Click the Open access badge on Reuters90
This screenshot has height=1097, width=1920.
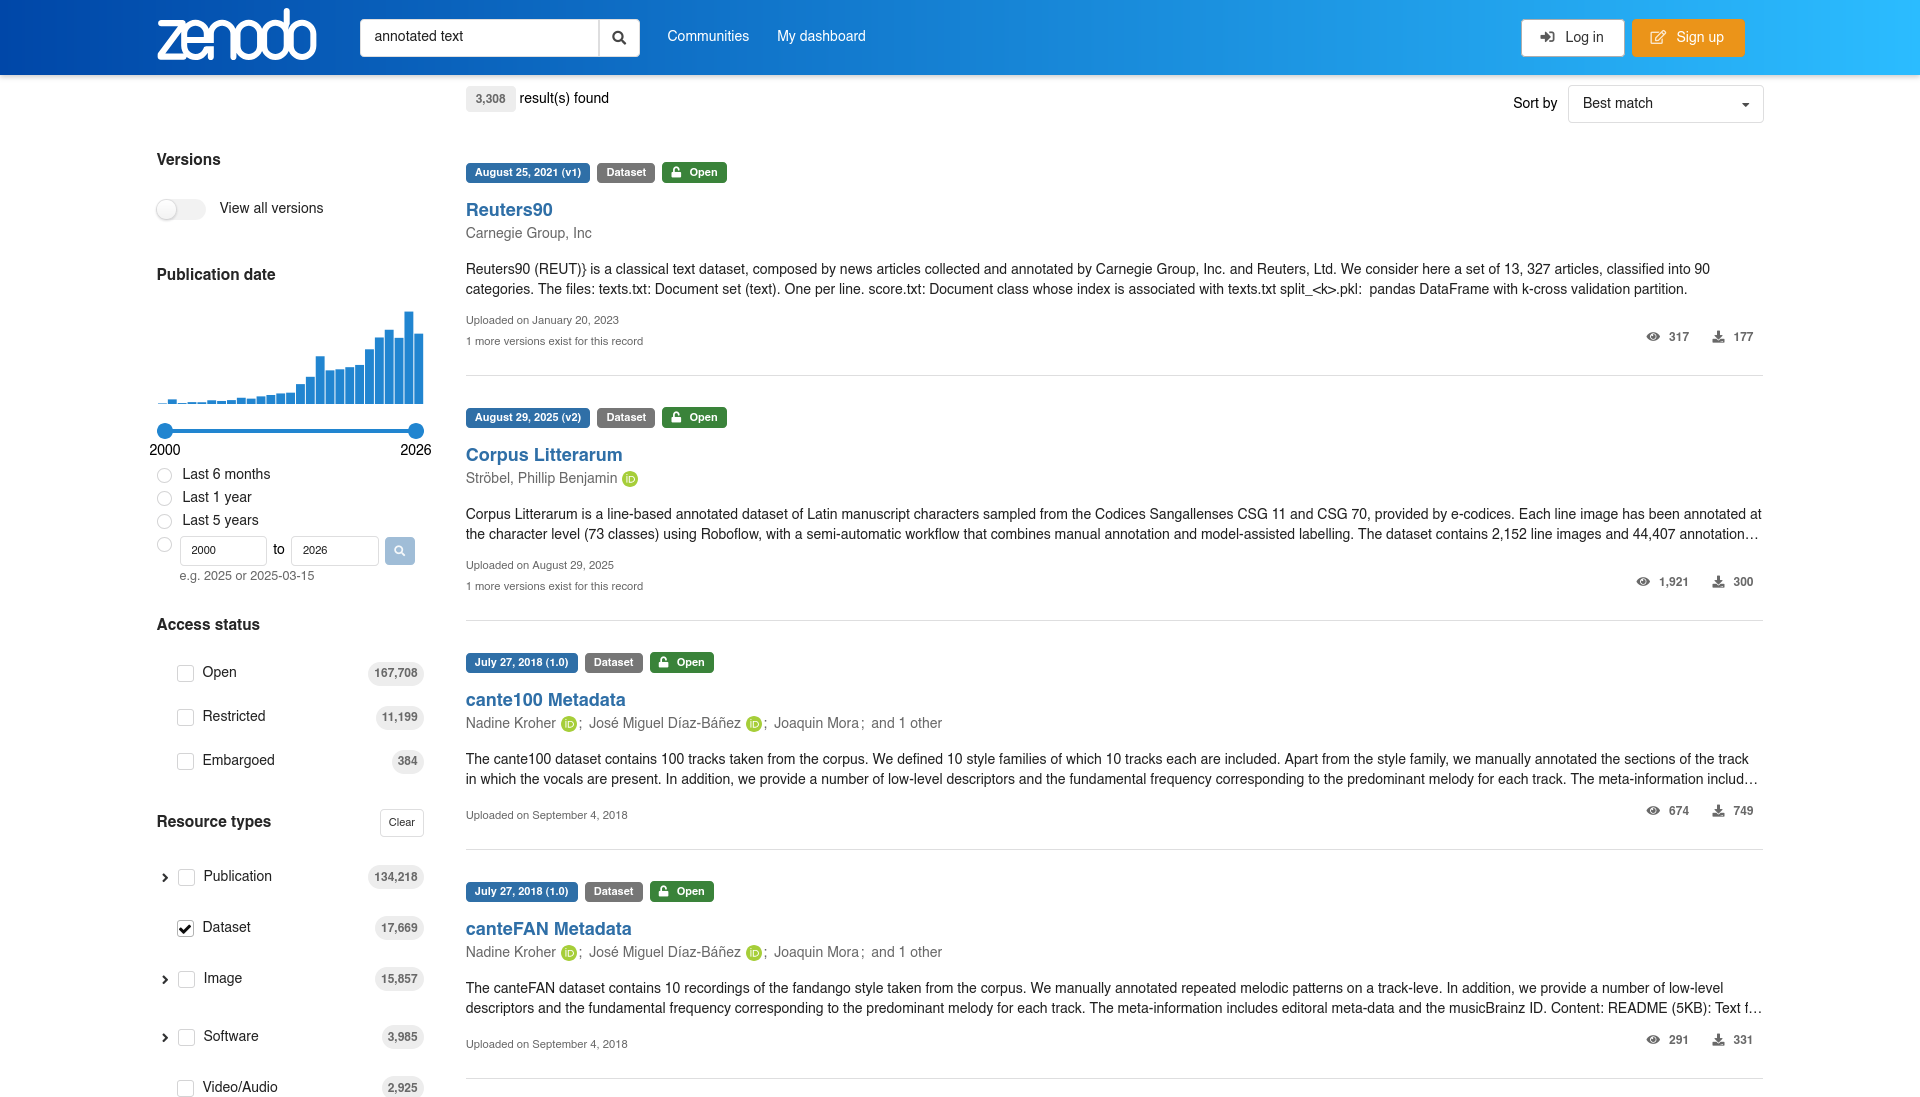point(694,173)
